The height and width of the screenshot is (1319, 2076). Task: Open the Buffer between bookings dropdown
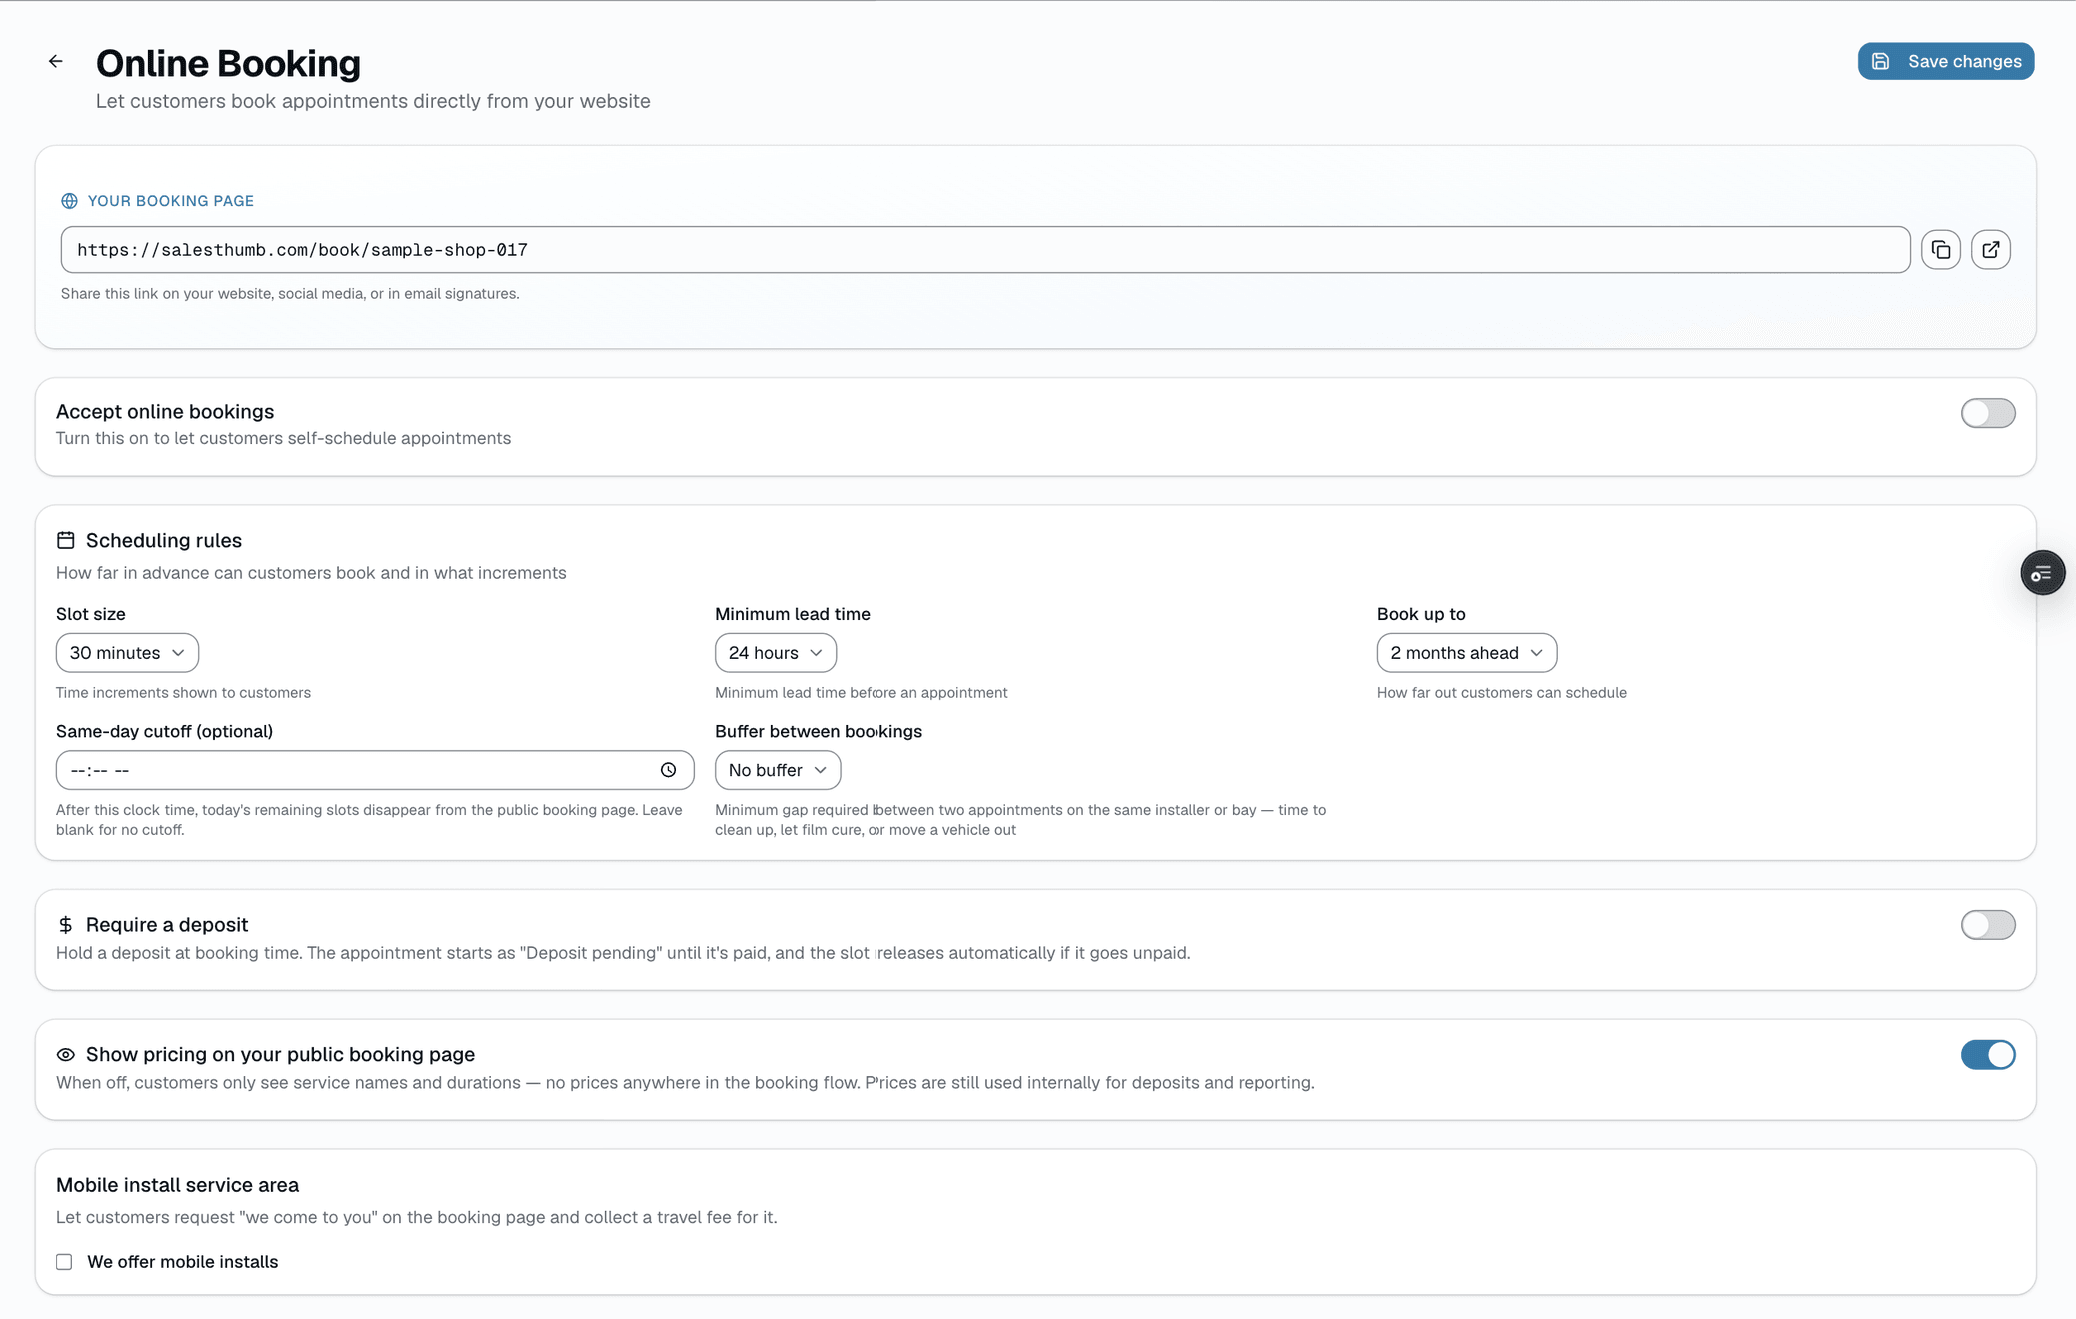[777, 770]
